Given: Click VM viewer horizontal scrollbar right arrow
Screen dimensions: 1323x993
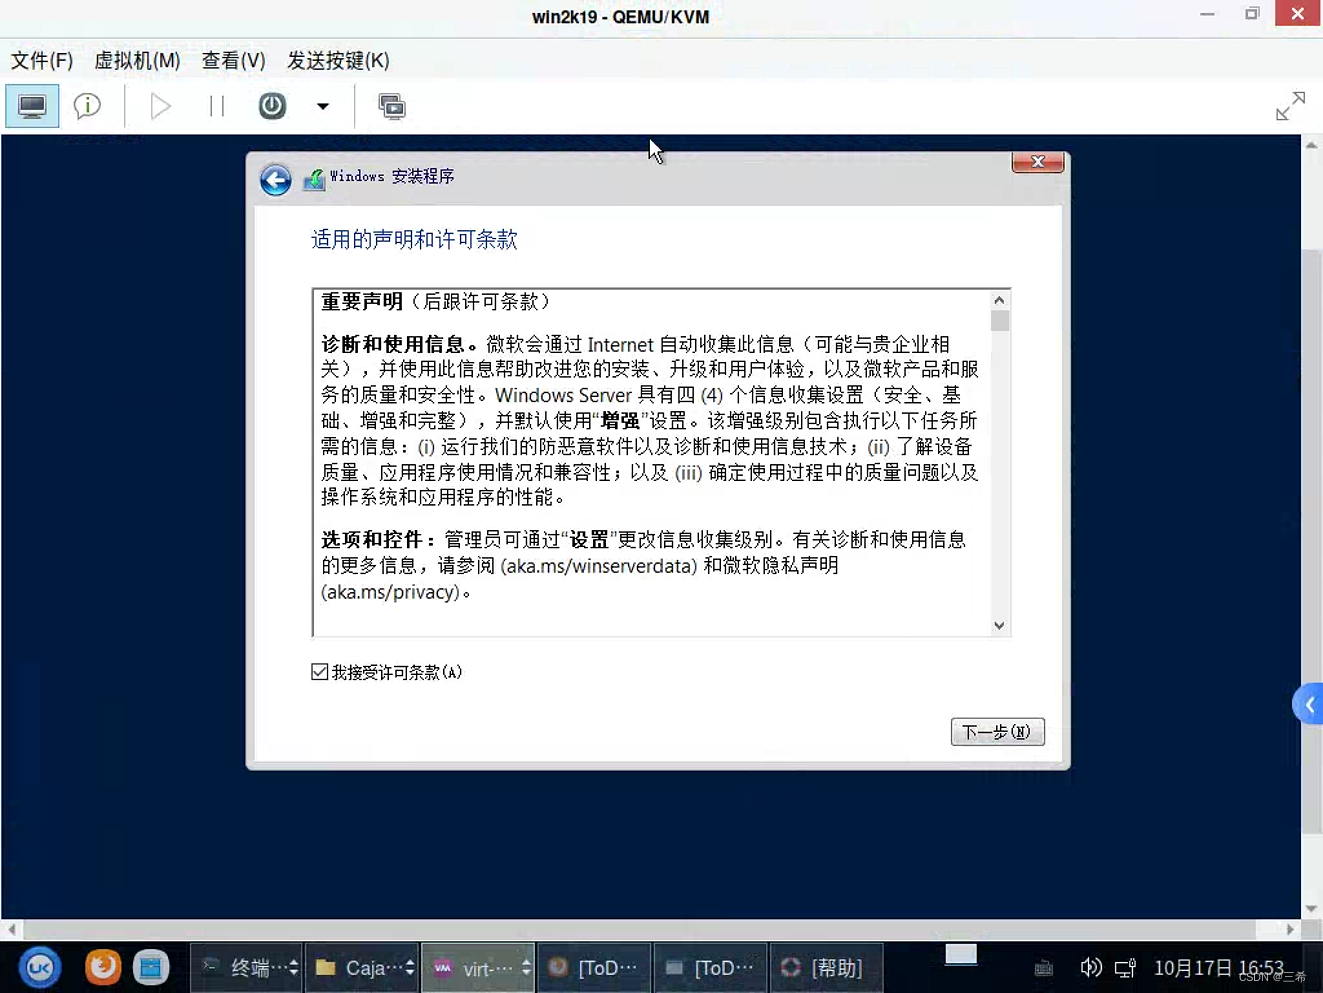Looking at the screenshot, I should 1290,929.
